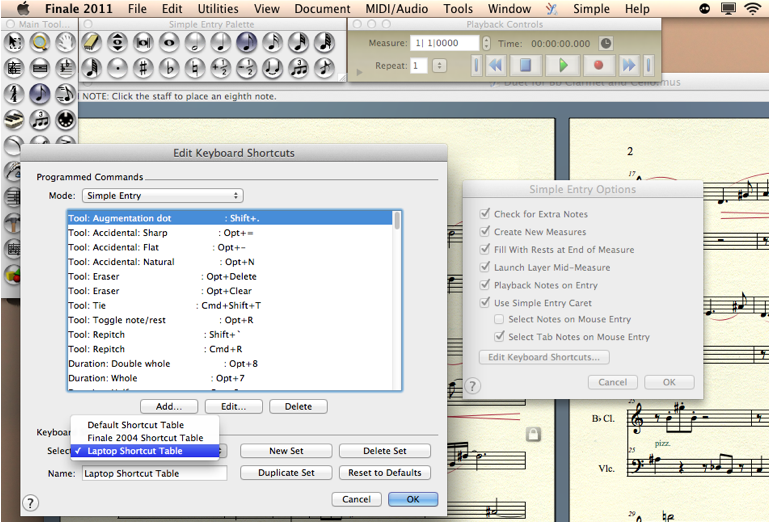Click the New Set button
The height and width of the screenshot is (522, 771).
(286, 451)
